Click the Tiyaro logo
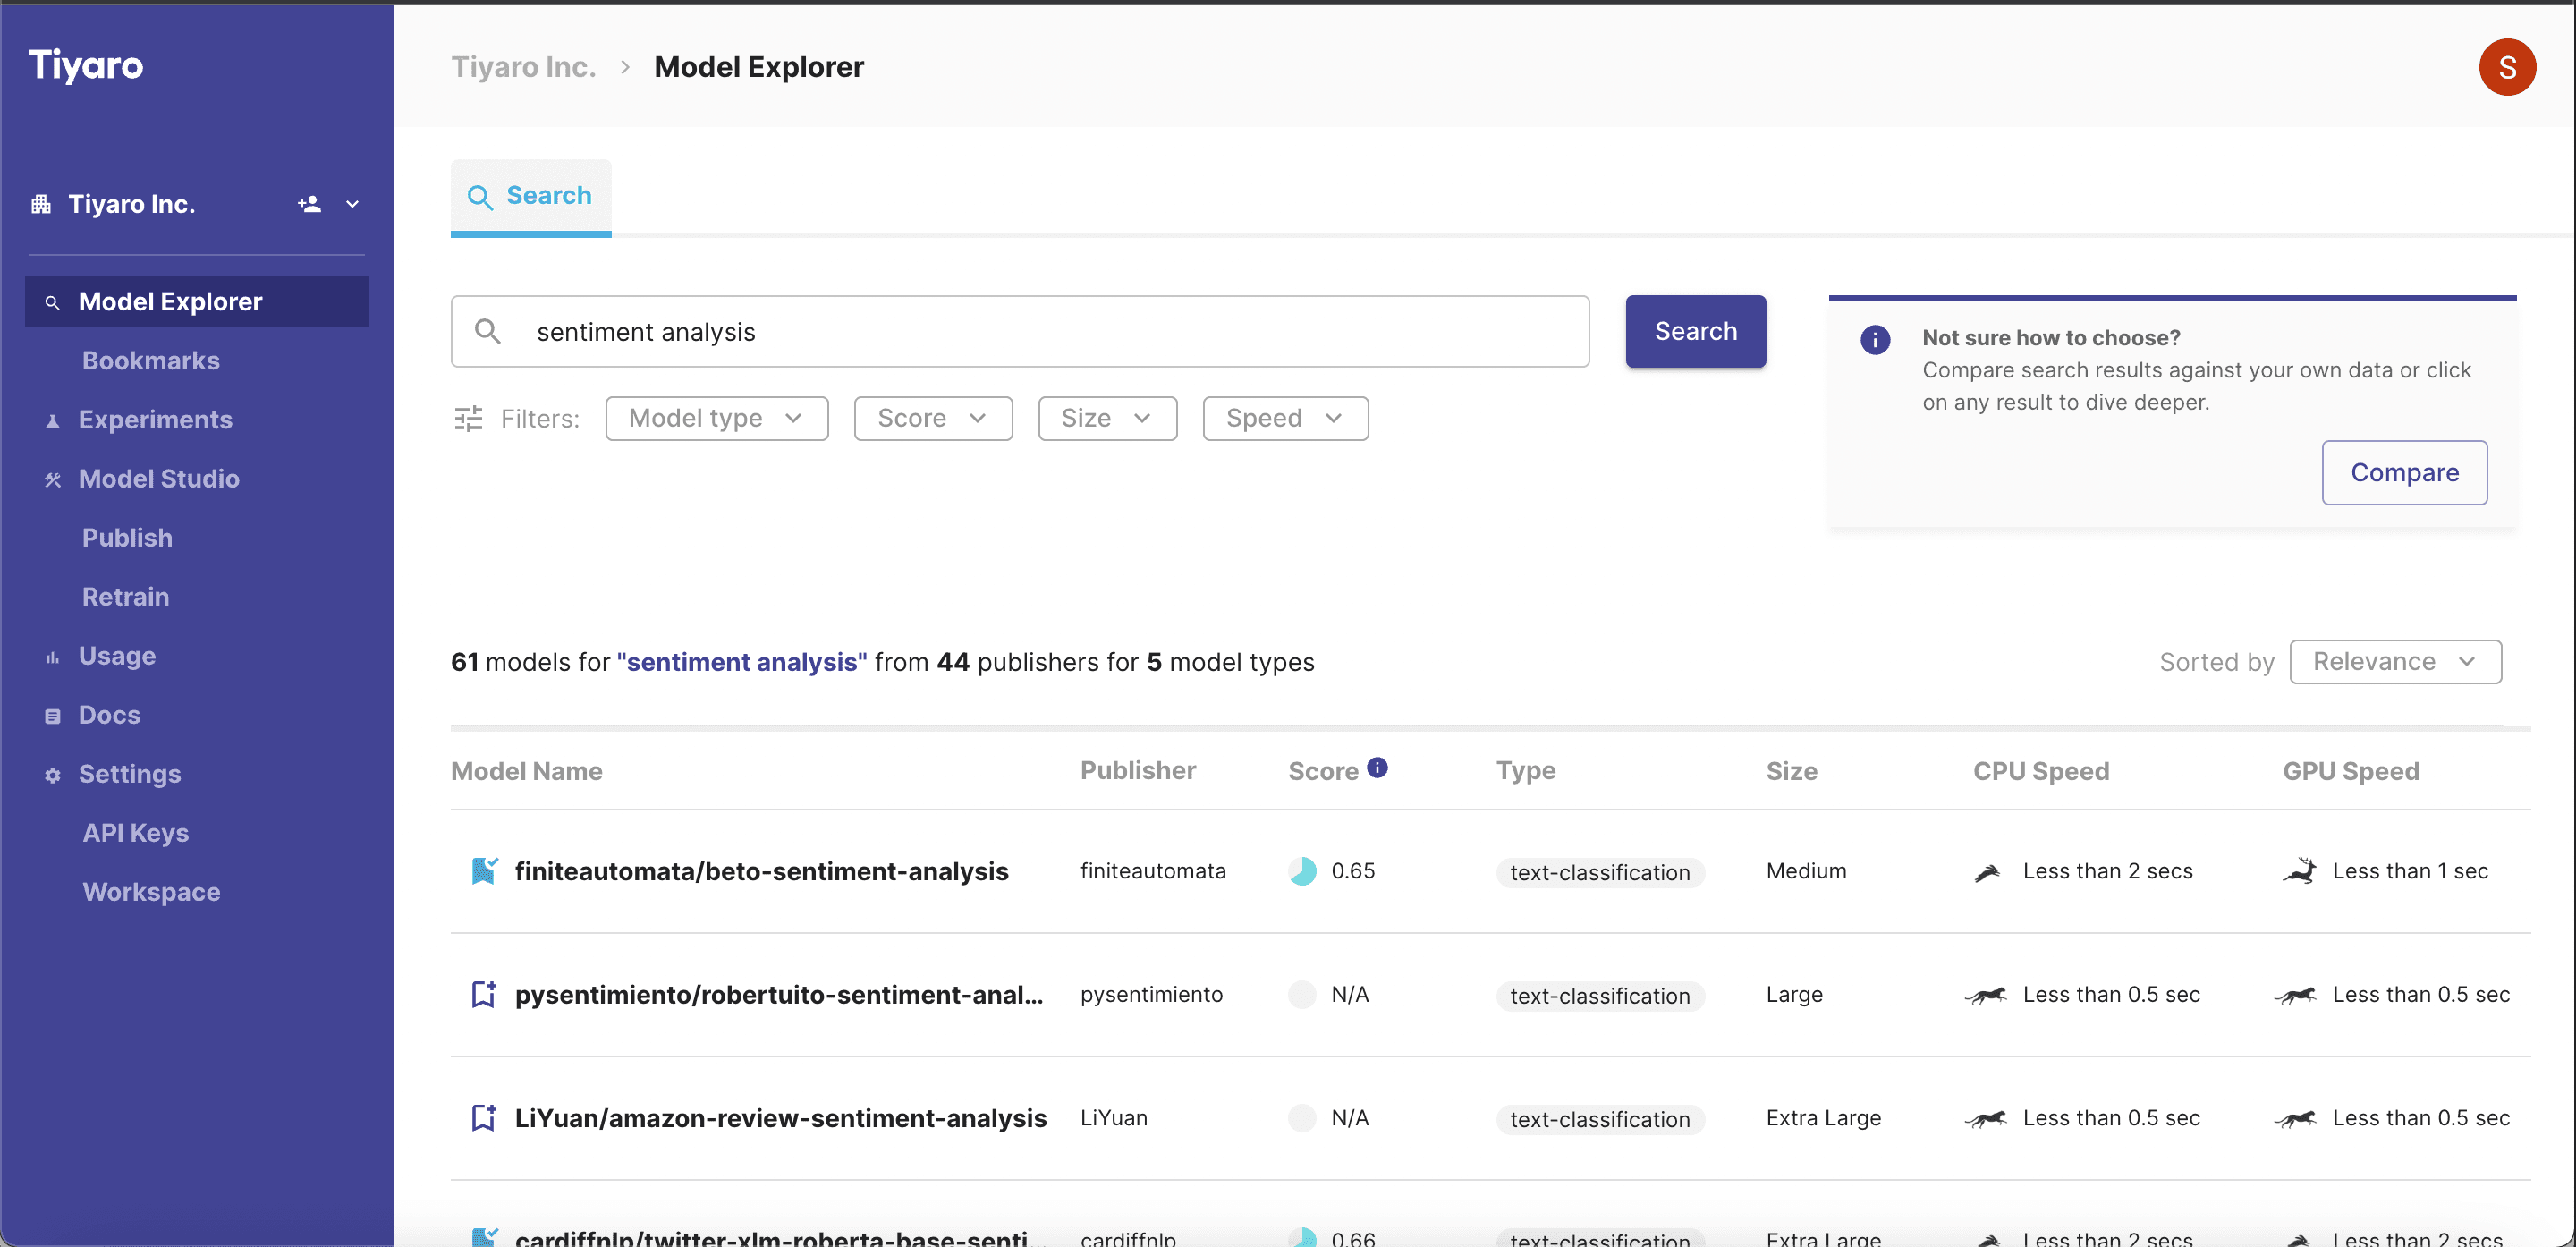Viewport: 2576px width, 1247px height. [x=86, y=65]
